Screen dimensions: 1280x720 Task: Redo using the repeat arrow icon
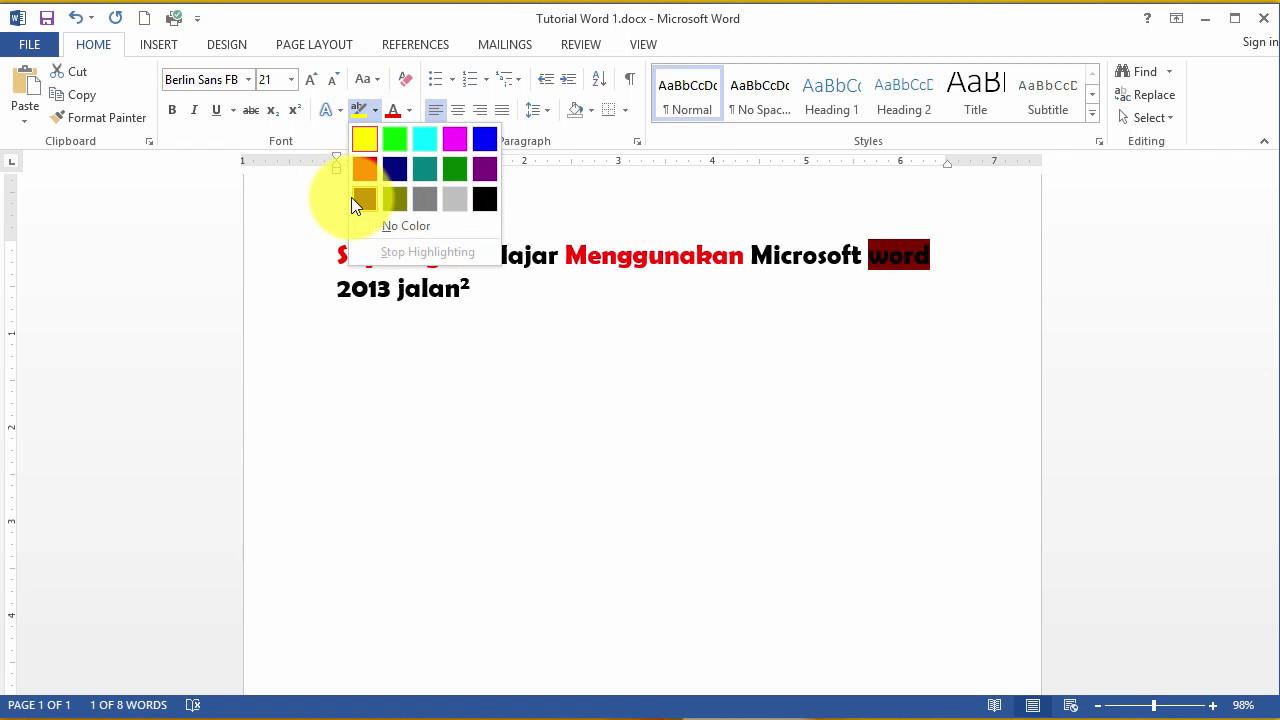115,18
